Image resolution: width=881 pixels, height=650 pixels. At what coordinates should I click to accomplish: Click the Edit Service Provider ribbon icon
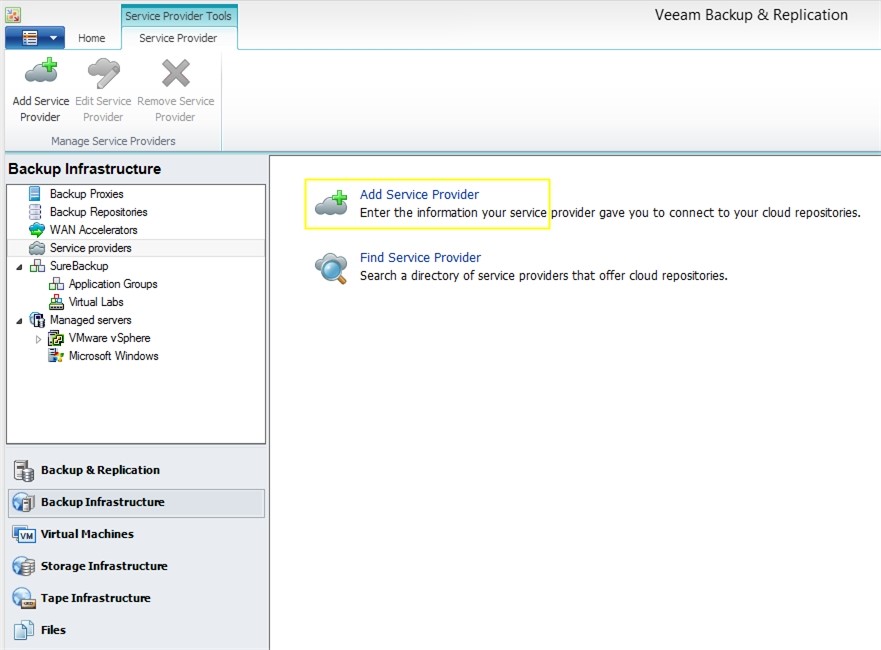[x=103, y=73]
